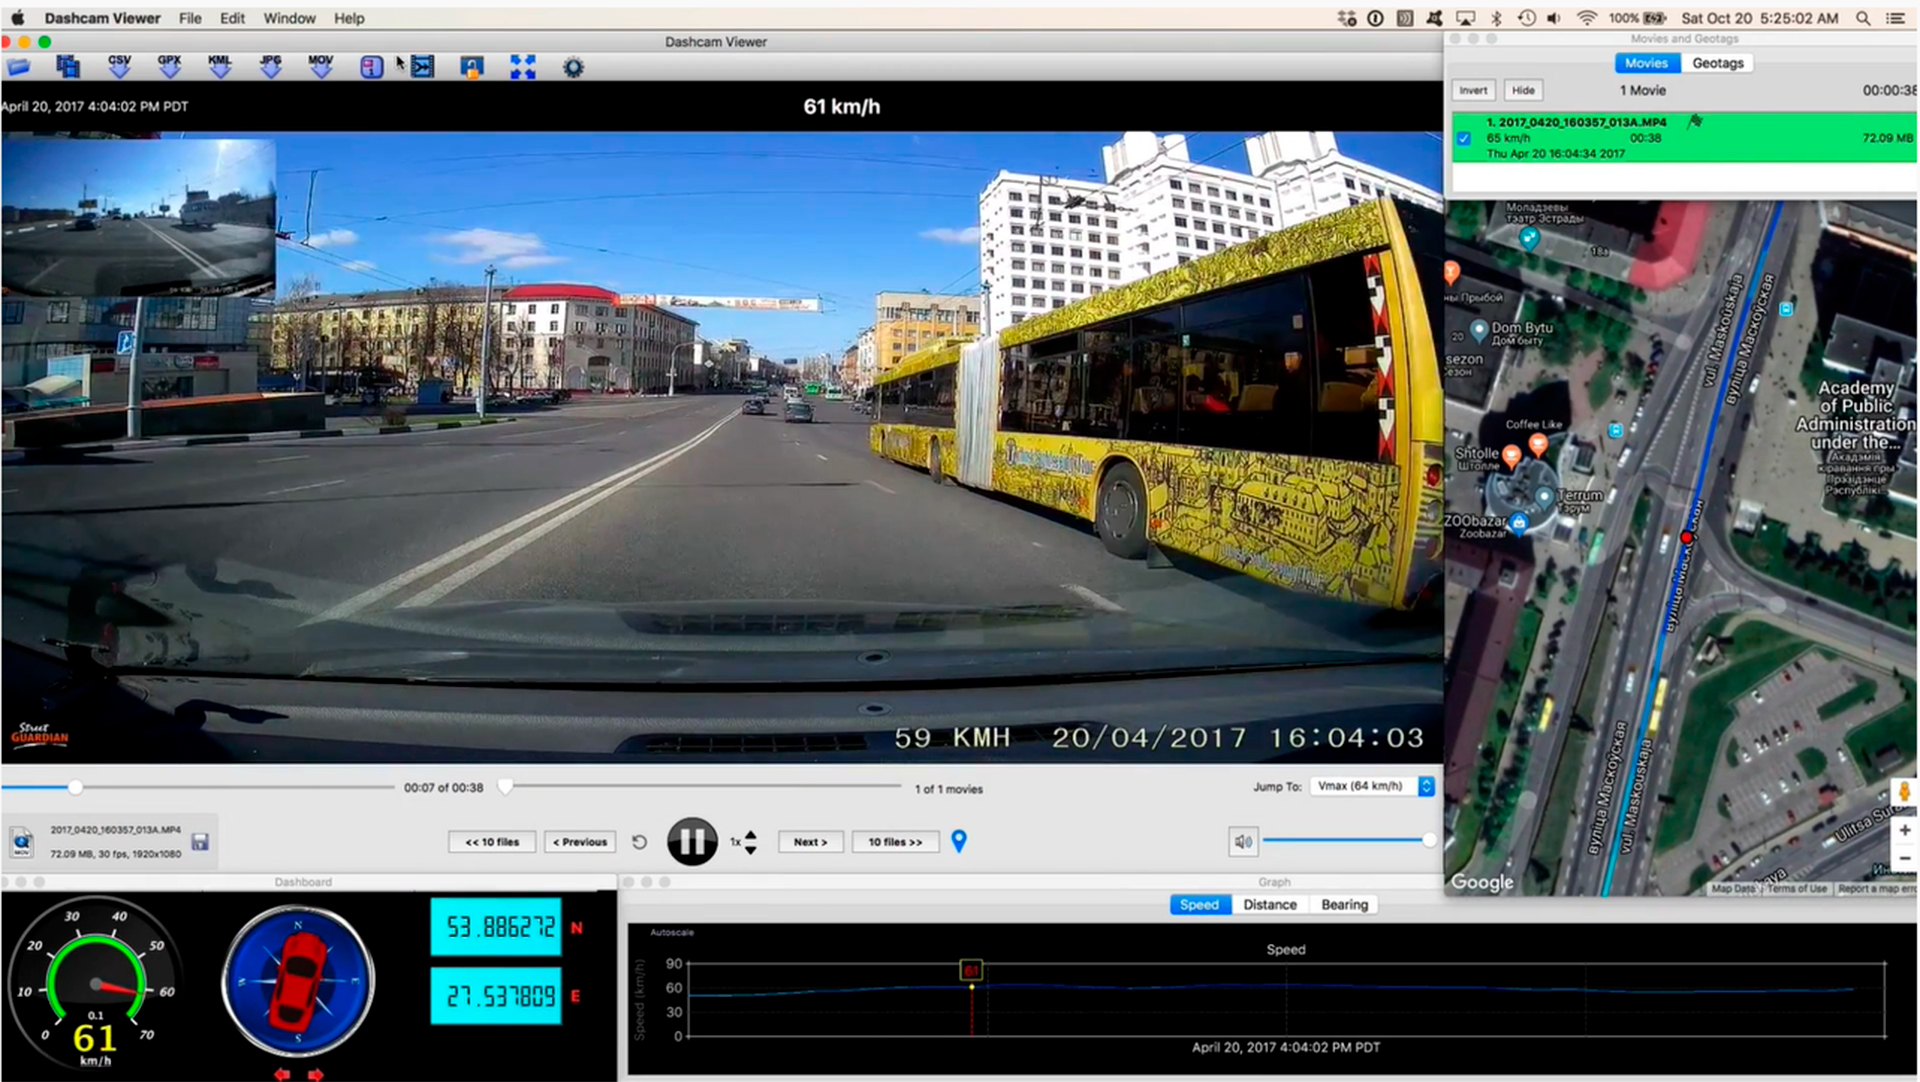Click the 10 files >> button

[x=896, y=842]
